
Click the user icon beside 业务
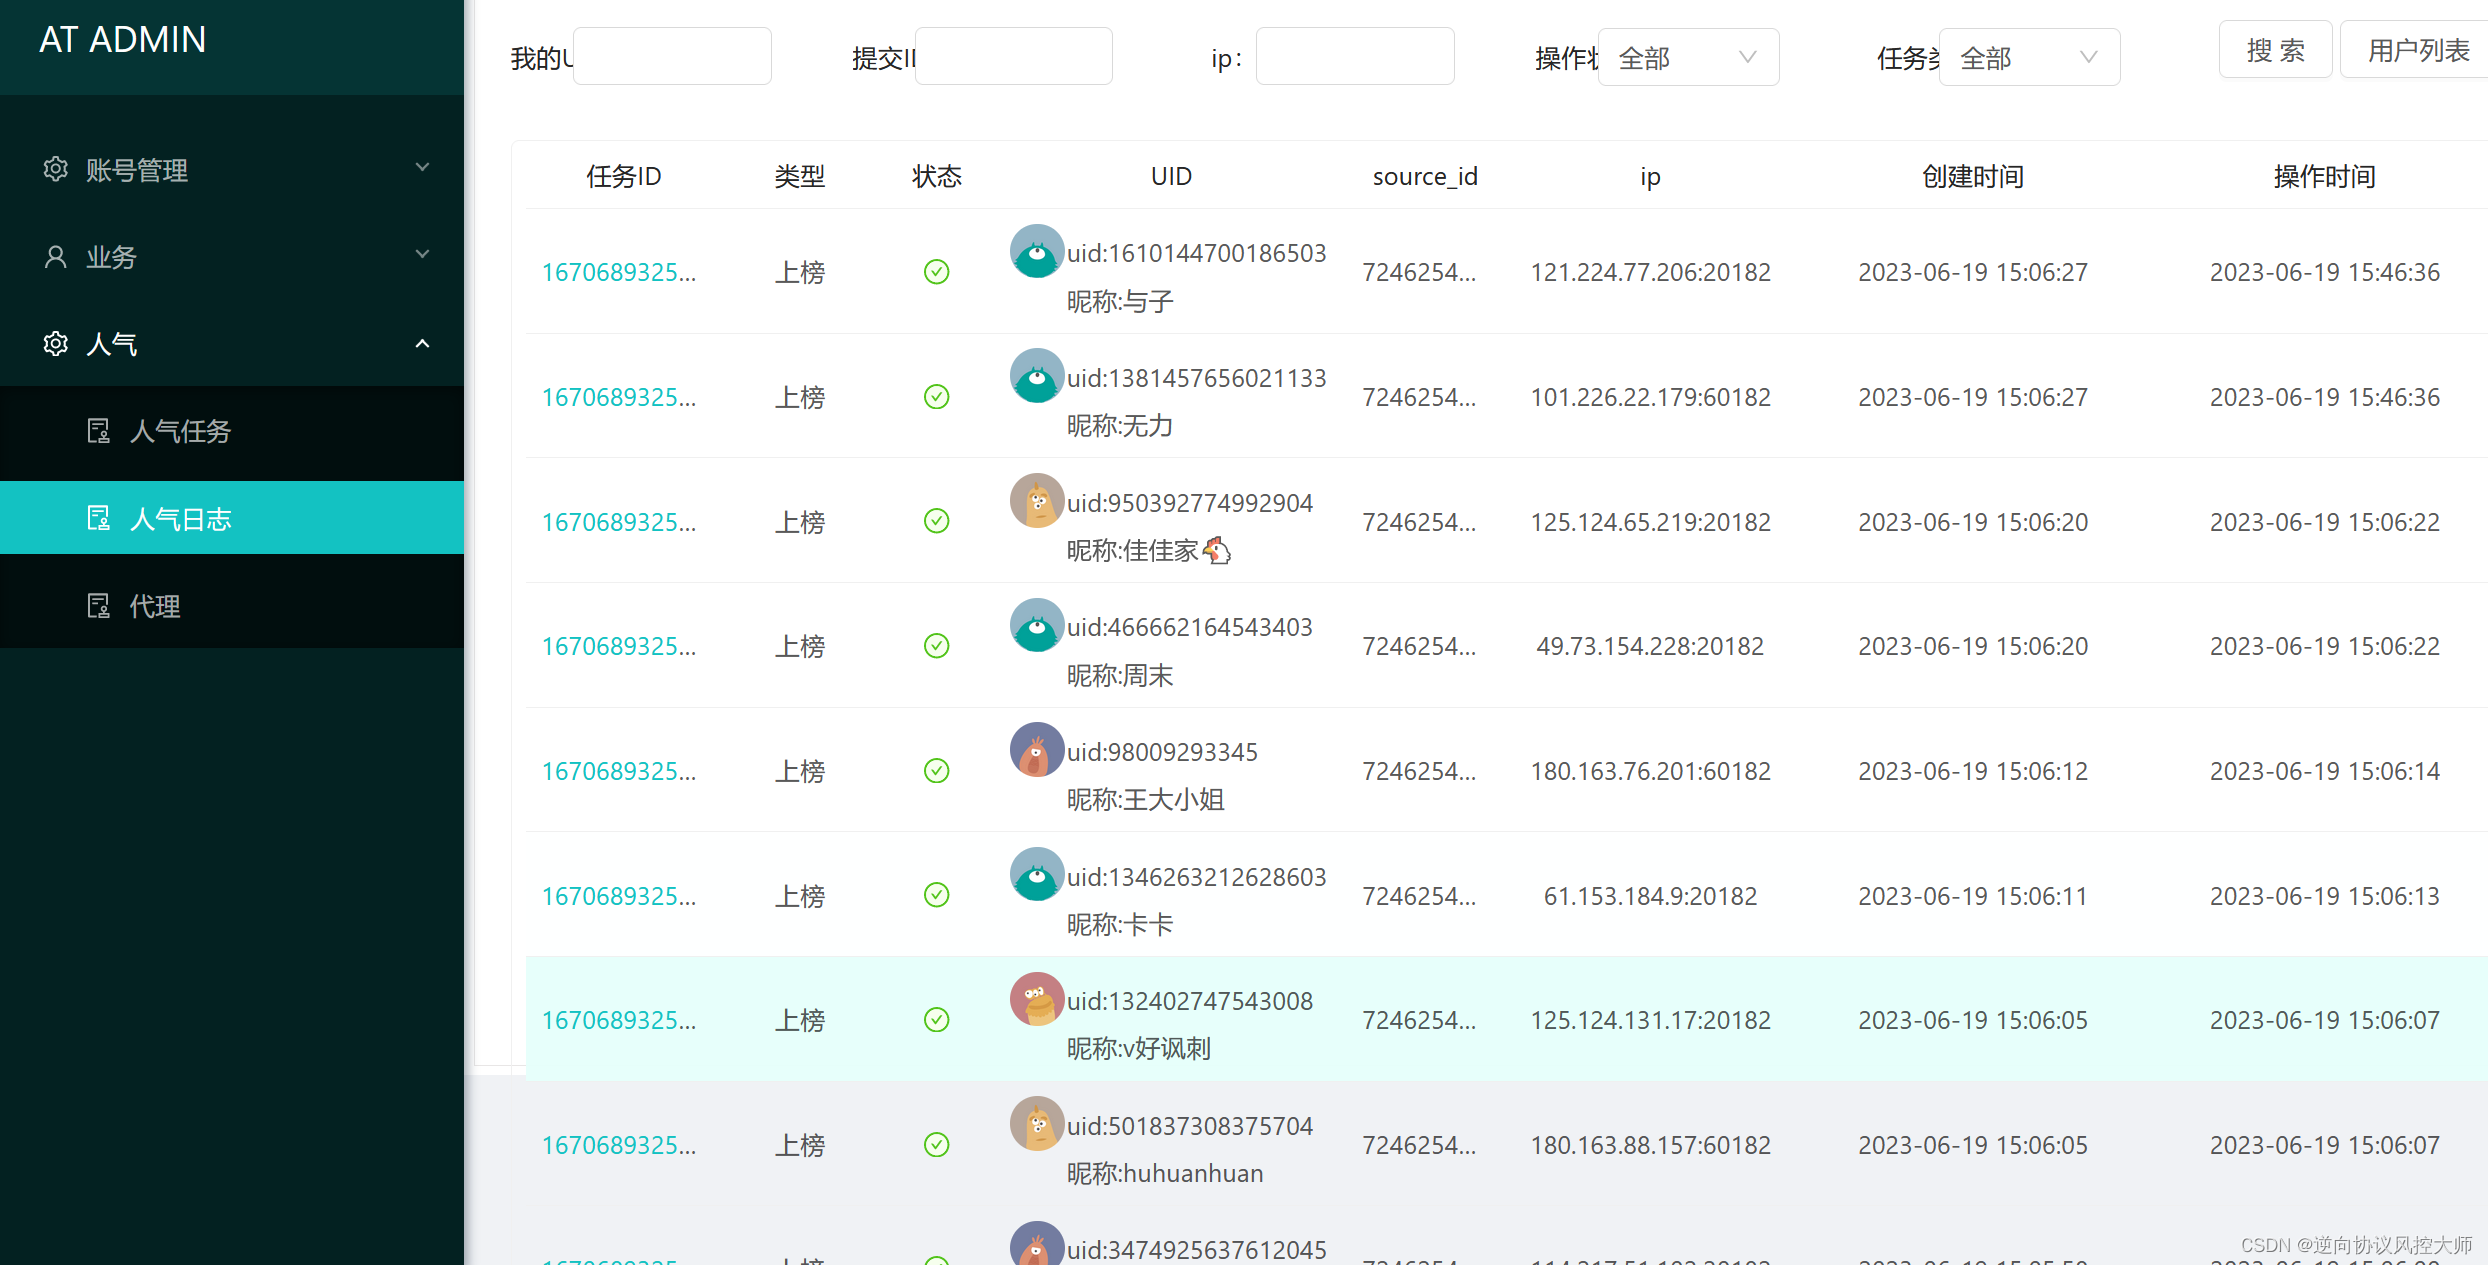point(56,257)
